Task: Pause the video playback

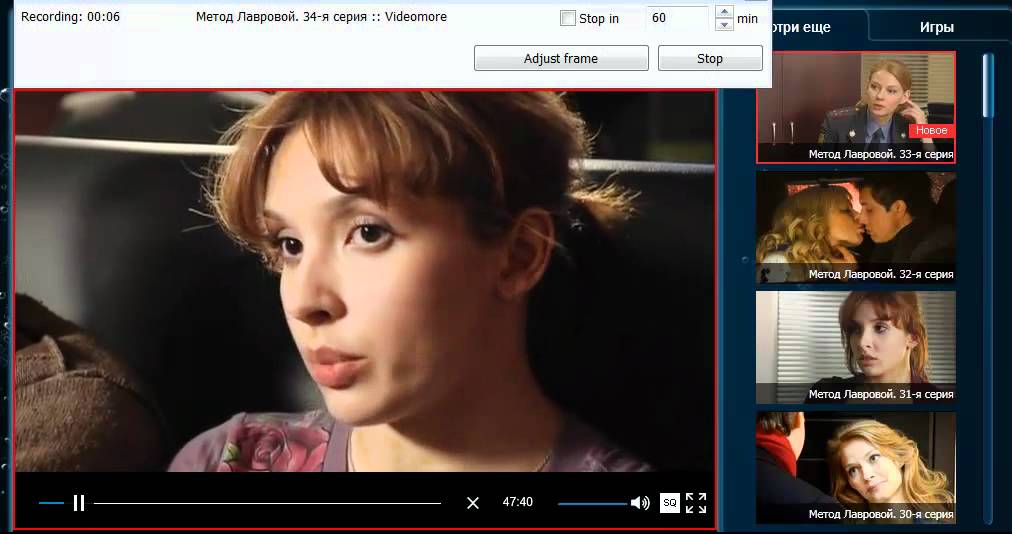Action: coord(79,503)
